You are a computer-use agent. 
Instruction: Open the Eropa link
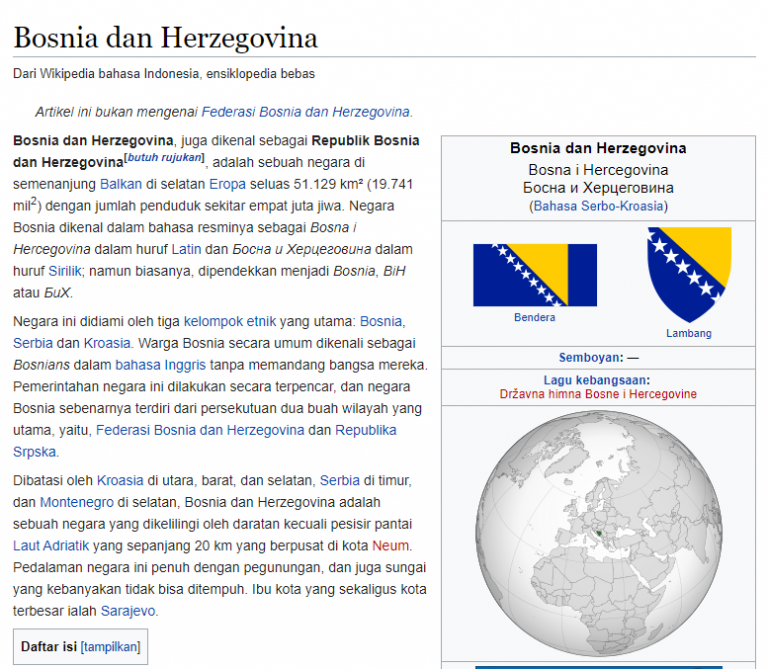[227, 184]
